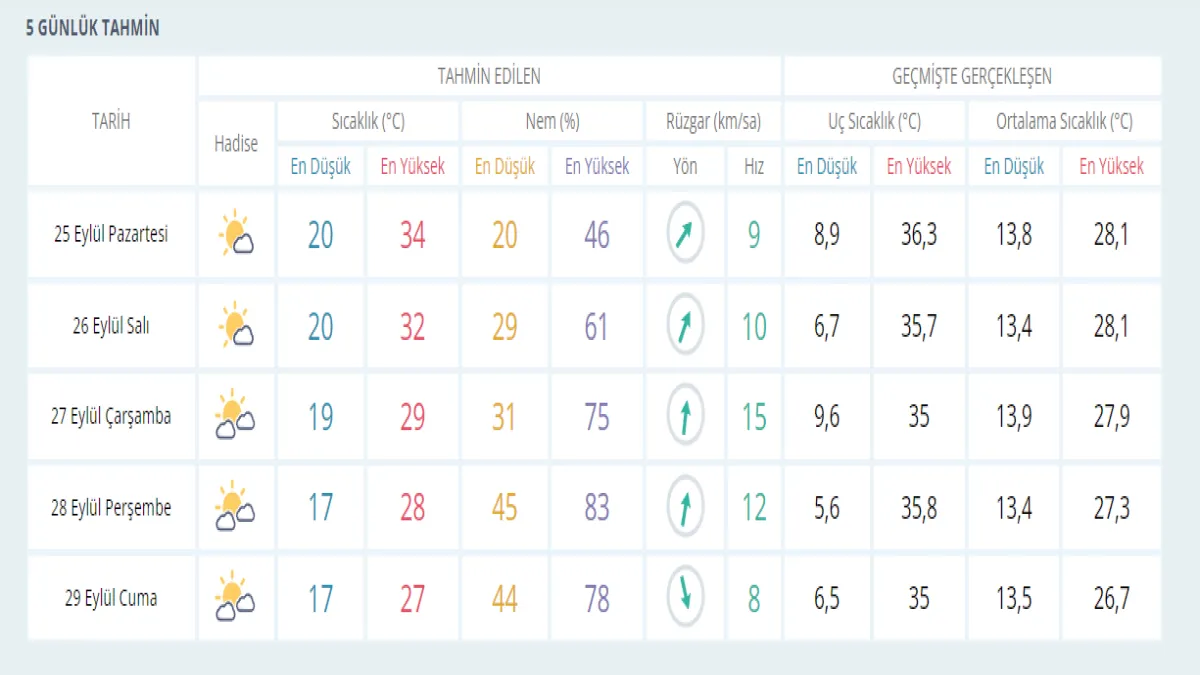Click the Nem (%) column header
The height and width of the screenshot is (675, 1200).
click(x=552, y=122)
